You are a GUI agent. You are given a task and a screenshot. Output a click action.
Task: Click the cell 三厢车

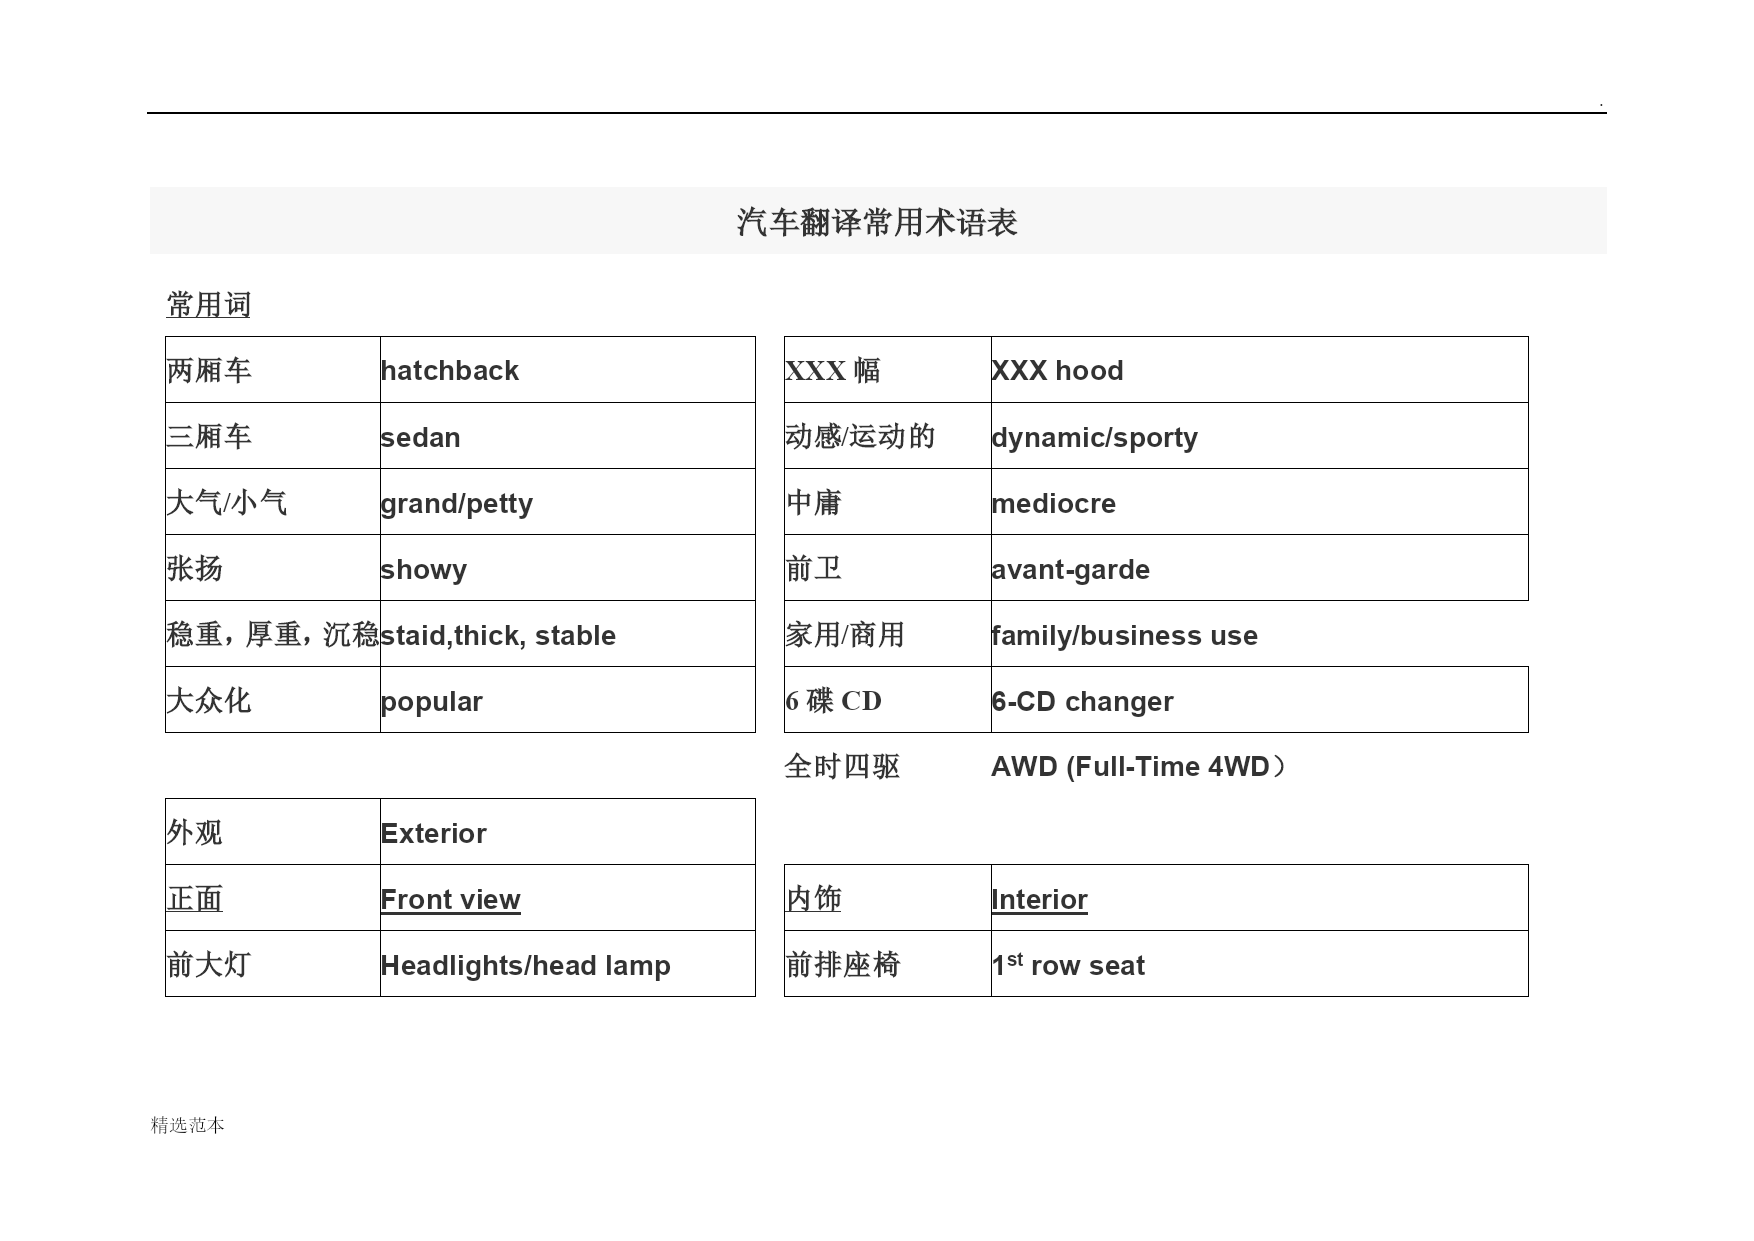273,436
